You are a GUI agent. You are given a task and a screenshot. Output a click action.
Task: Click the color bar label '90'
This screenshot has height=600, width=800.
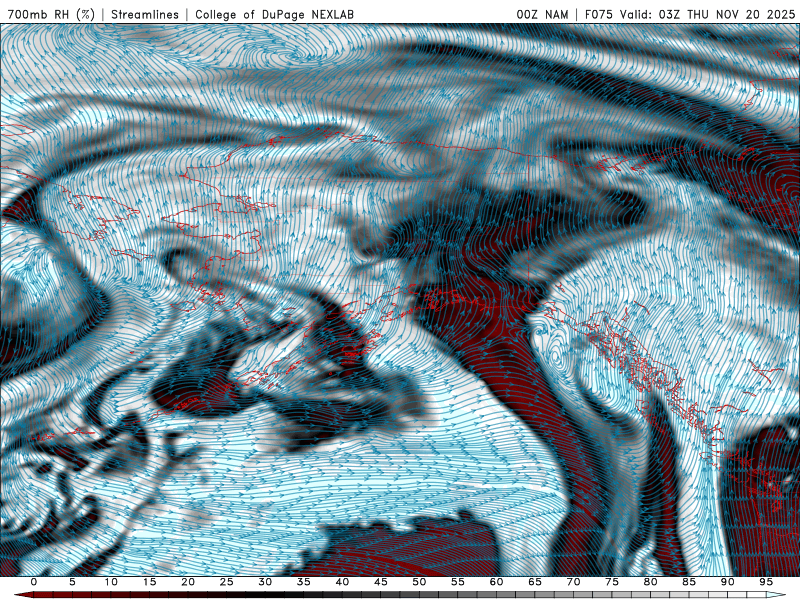click(x=728, y=582)
